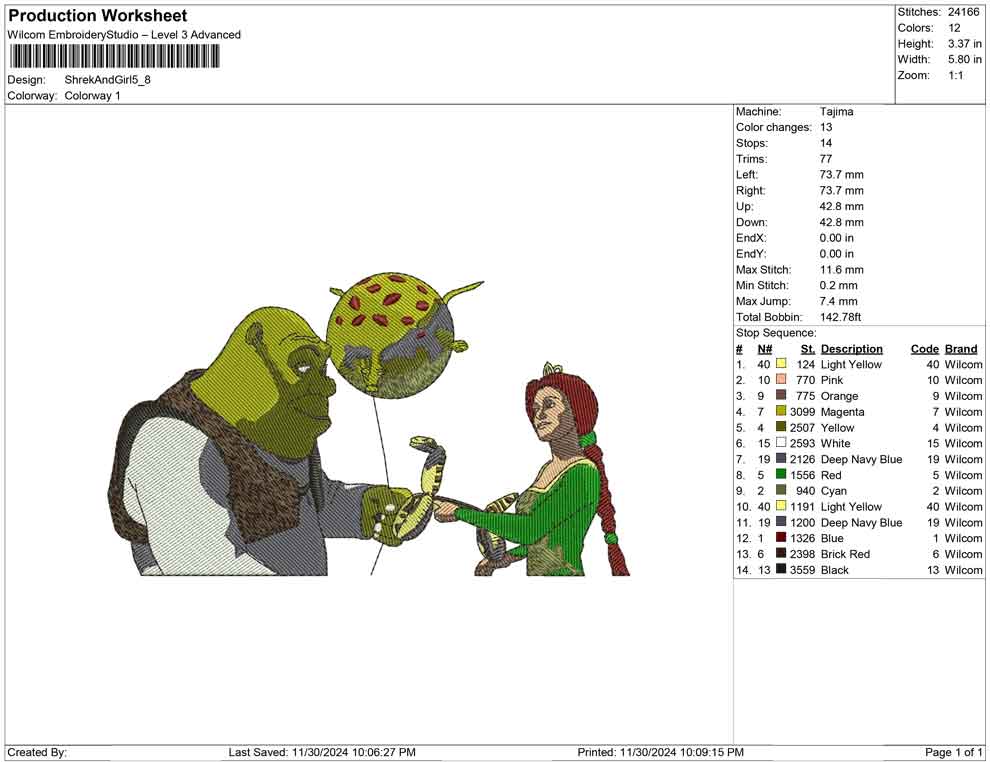Click the Width value '5.80 in'

[x=964, y=59]
